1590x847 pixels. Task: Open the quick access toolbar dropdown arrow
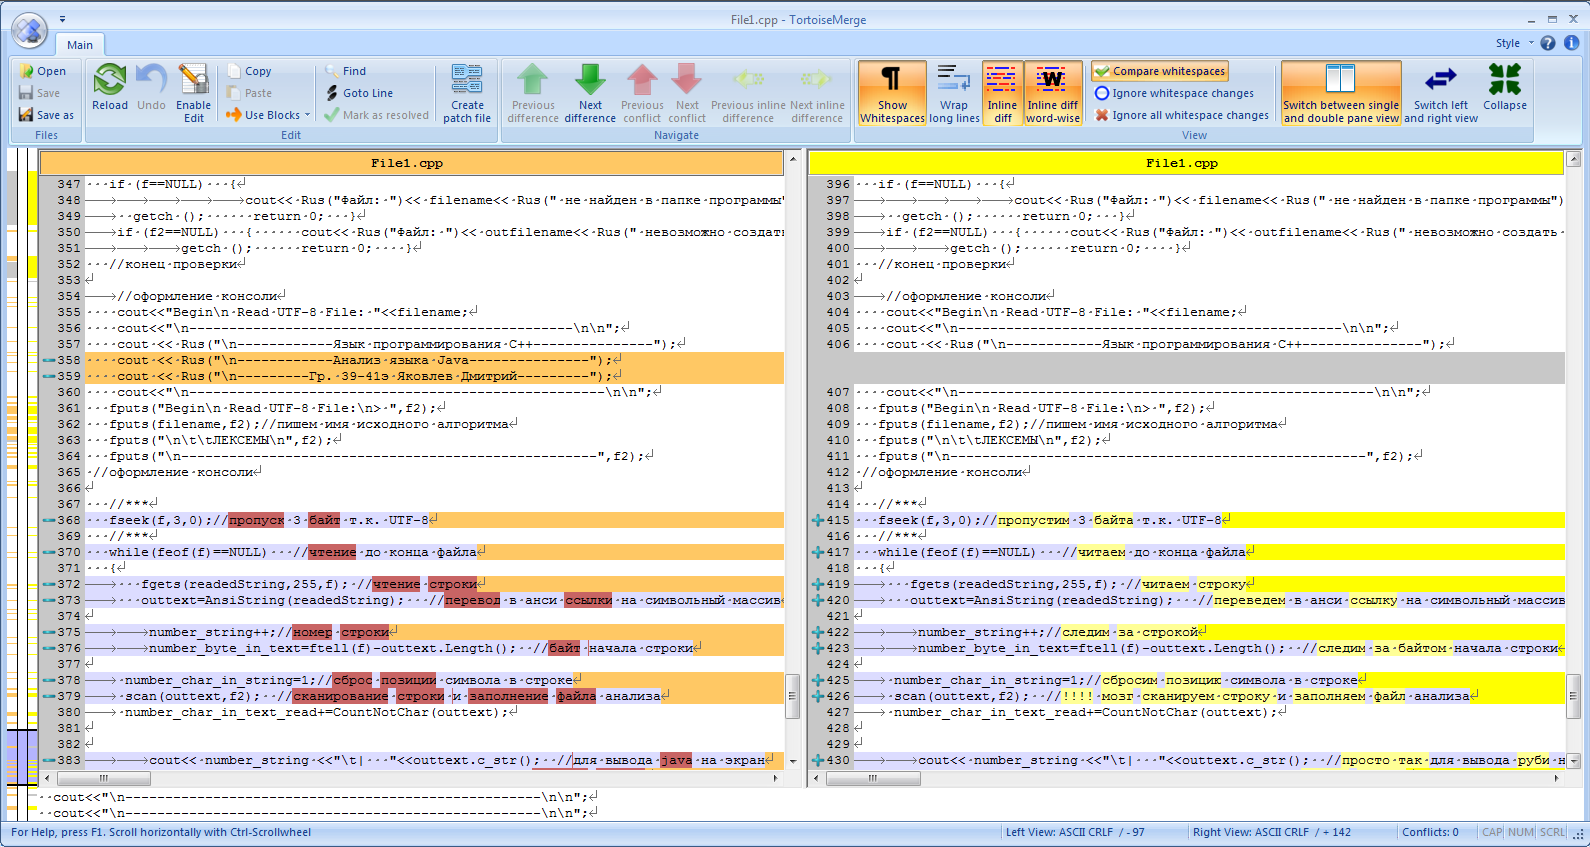(x=62, y=19)
